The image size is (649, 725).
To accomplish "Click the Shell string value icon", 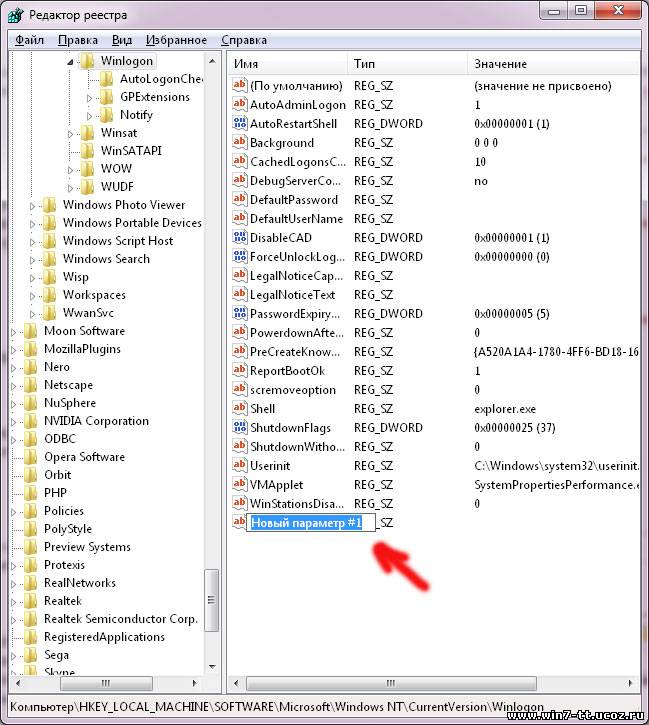I will point(239,408).
